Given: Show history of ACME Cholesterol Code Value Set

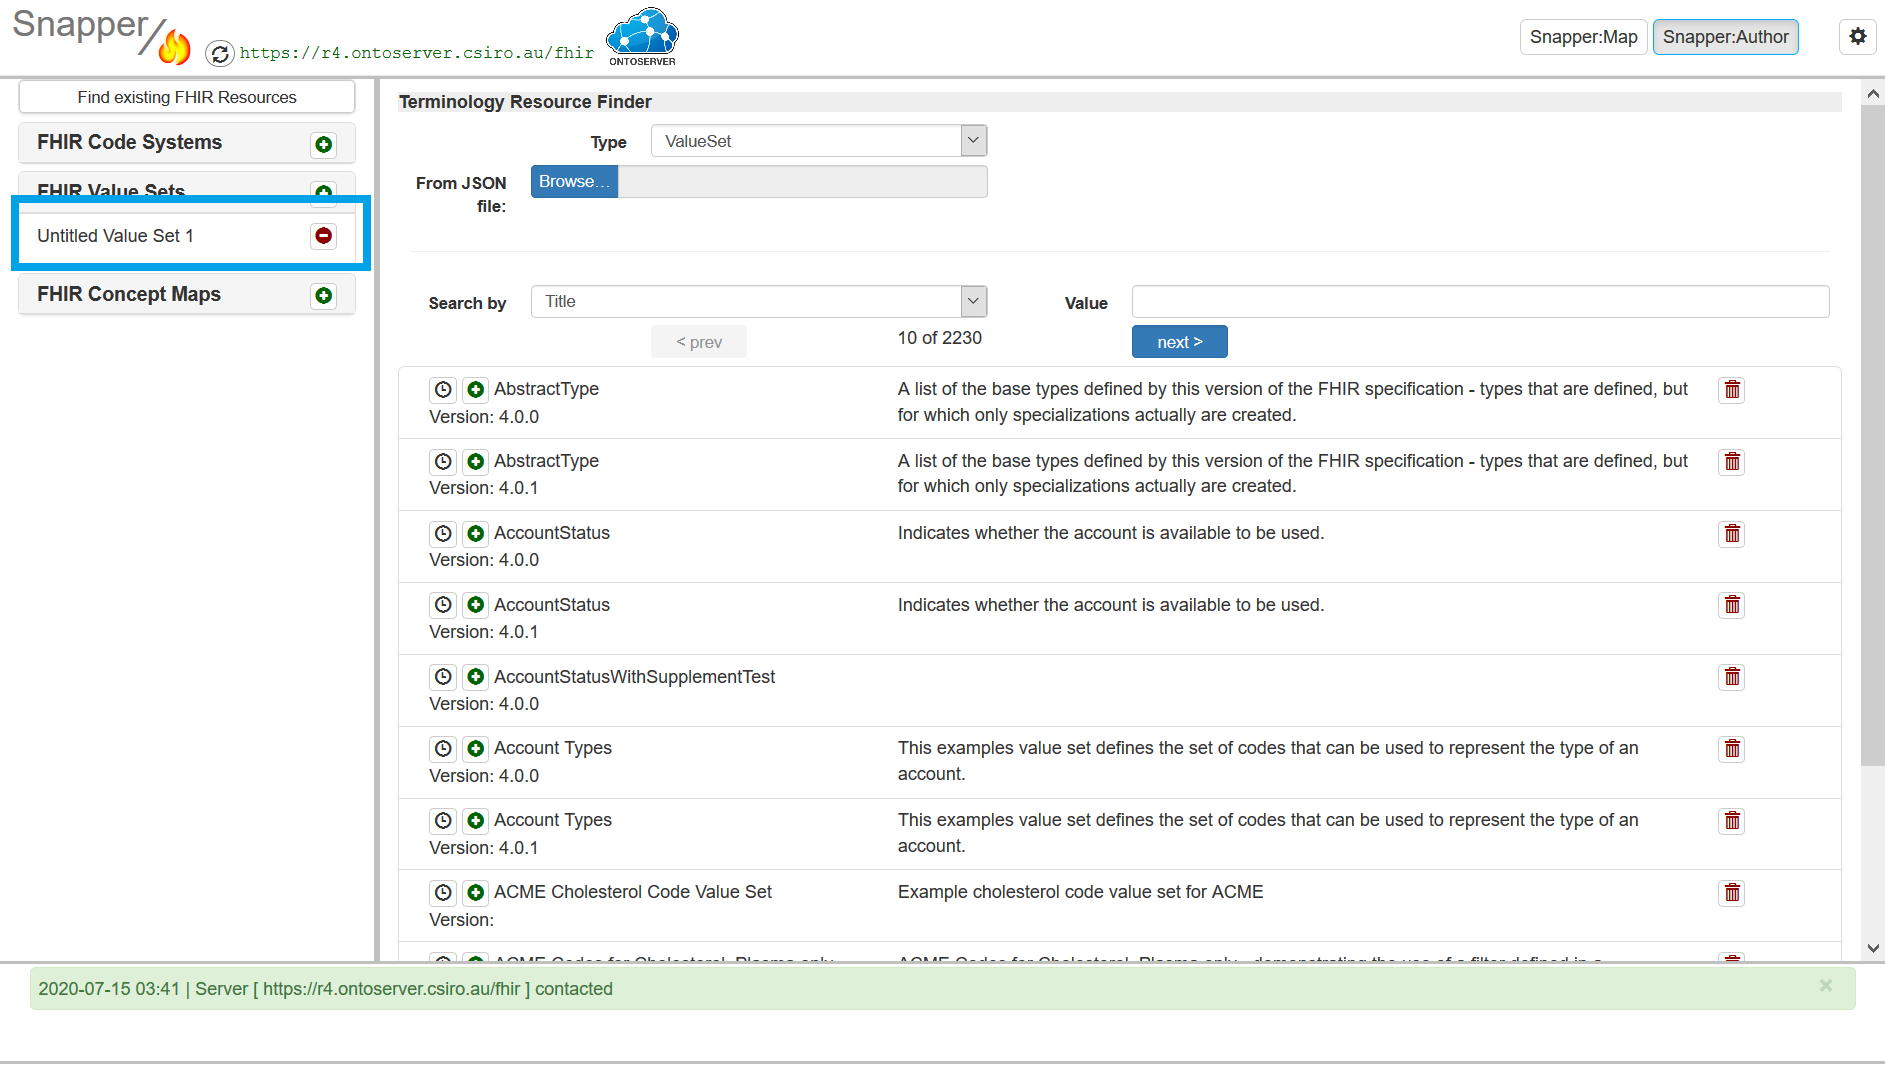Looking at the screenshot, I should point(443,893).
